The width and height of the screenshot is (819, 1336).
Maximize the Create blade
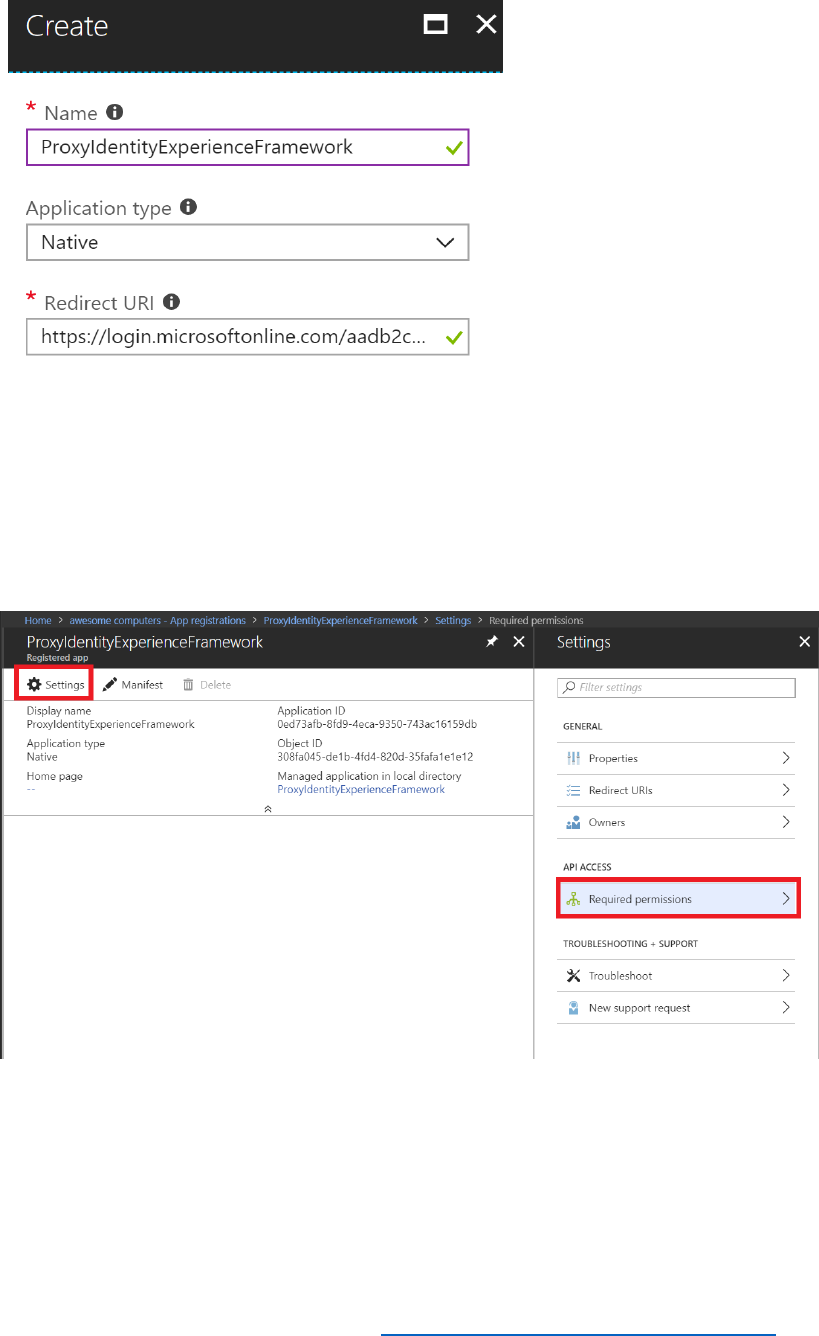pos(435,25)
